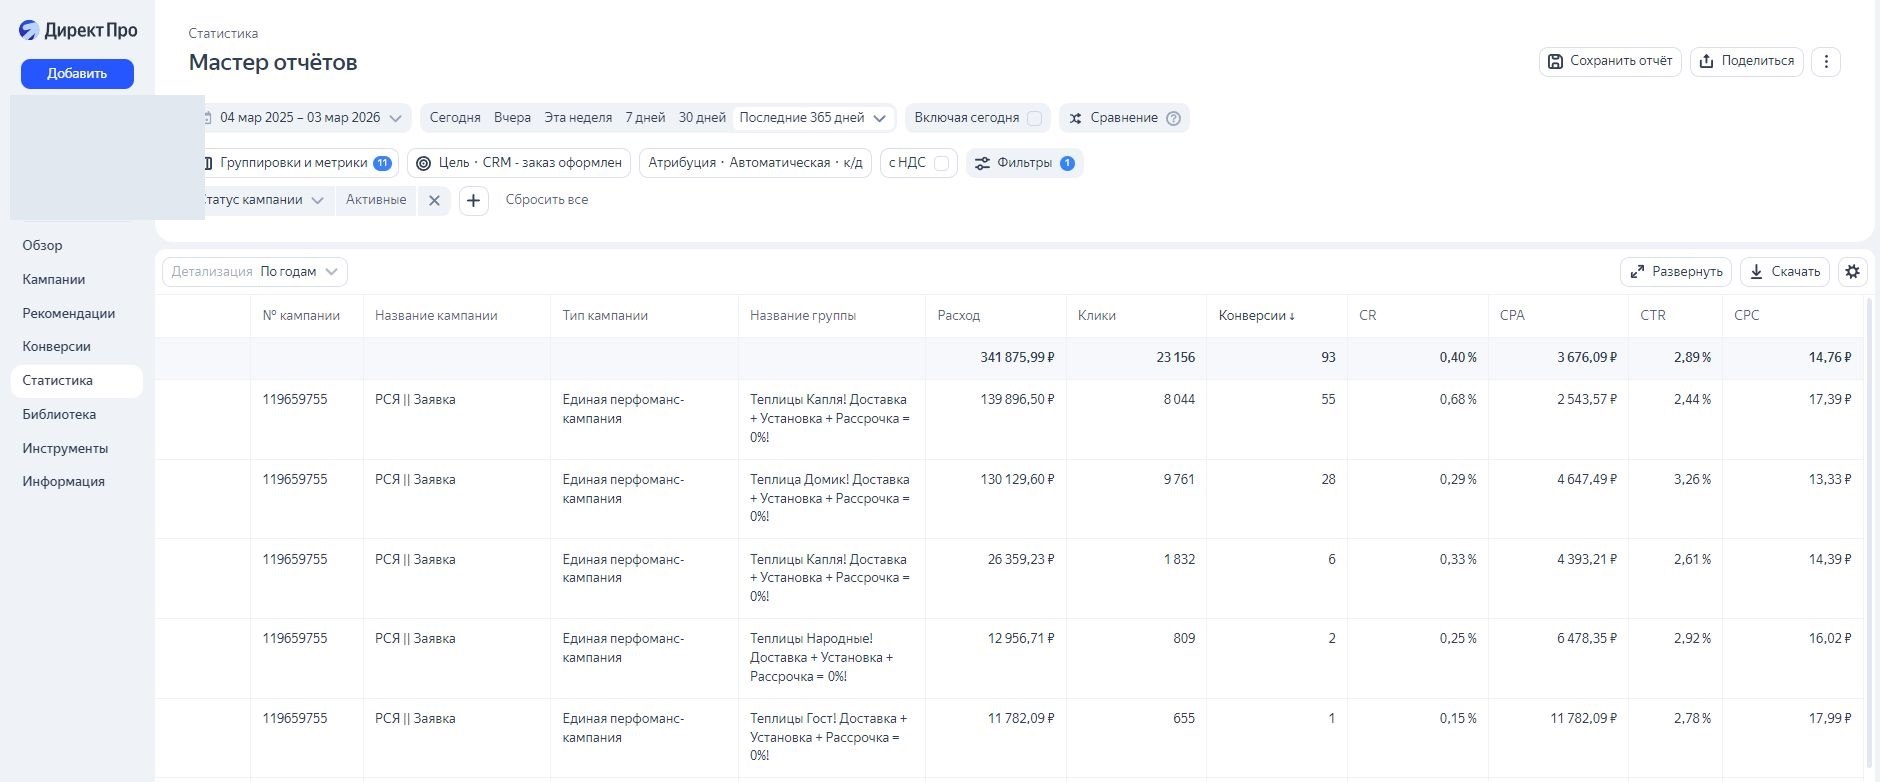Select Статистика in sidebar
Viewport: 1880px width, 782px height.
(x=76, y=380)
